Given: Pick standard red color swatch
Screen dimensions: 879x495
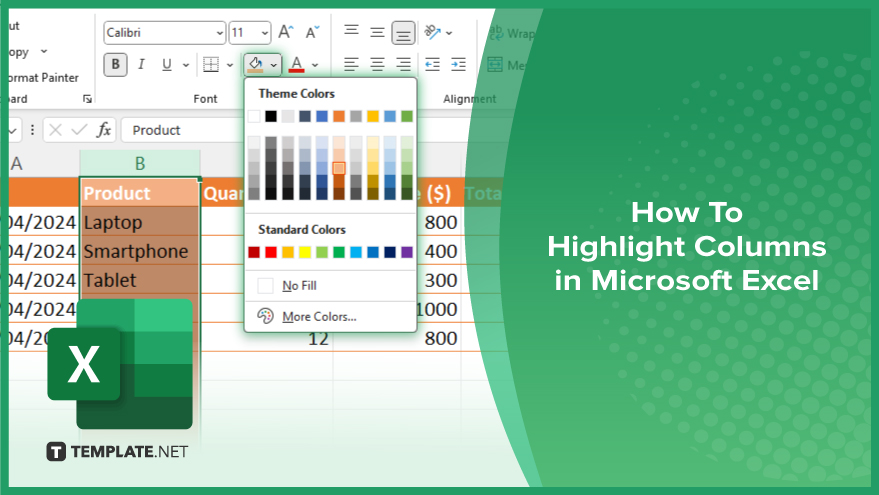Looking at the screenshot, I should (x=271, y=252).
